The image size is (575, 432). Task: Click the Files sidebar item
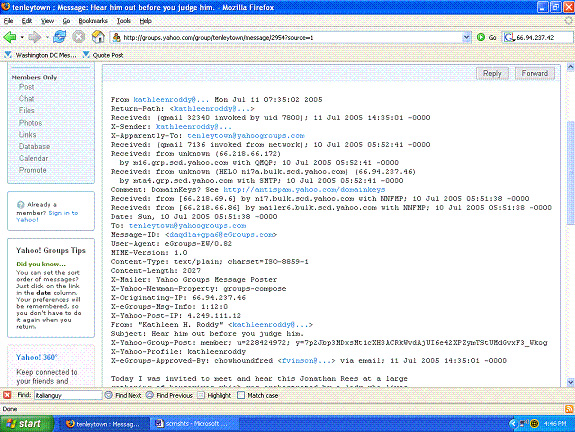26,110
